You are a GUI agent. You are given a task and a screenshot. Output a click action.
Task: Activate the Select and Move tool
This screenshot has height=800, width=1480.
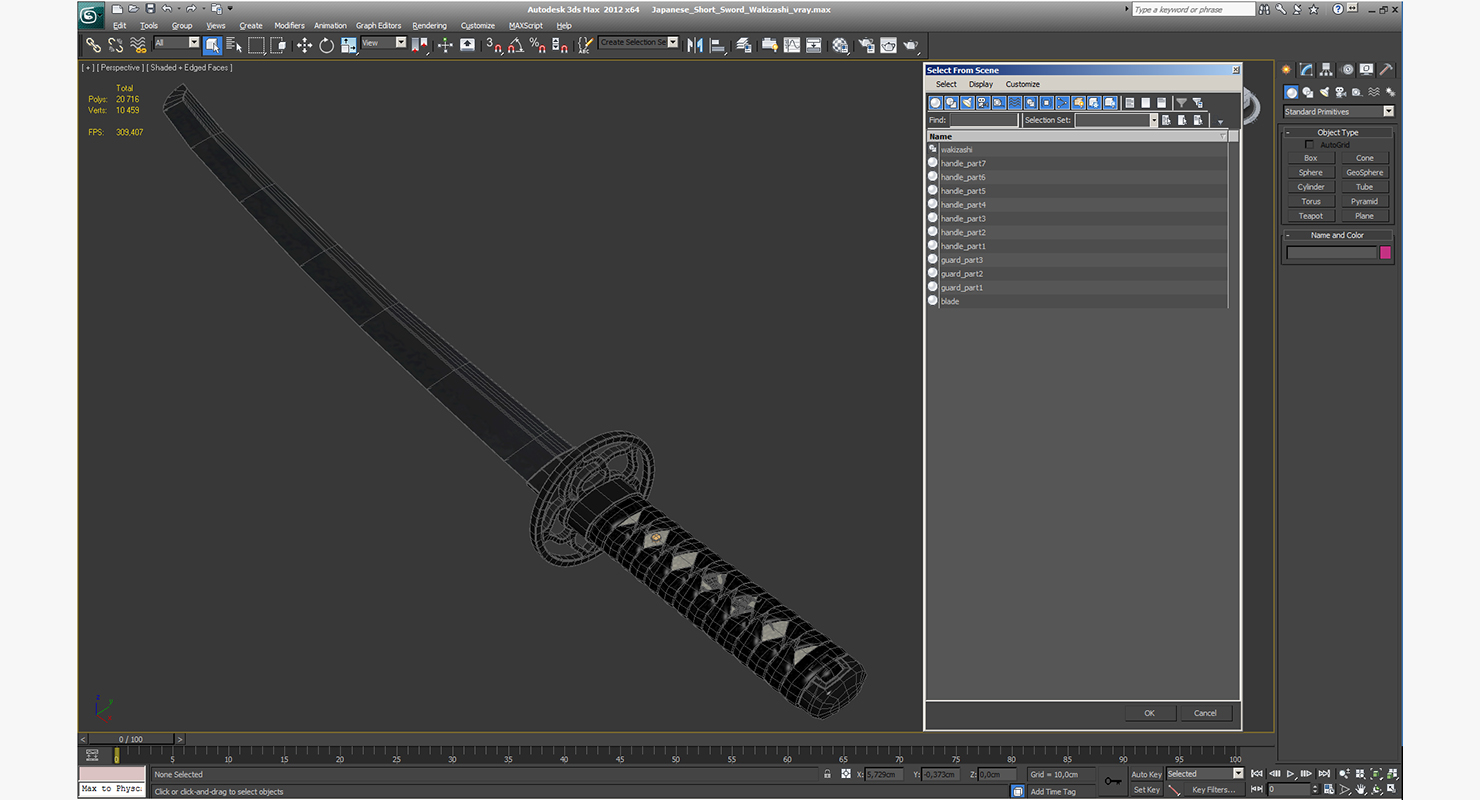(304, 45)
